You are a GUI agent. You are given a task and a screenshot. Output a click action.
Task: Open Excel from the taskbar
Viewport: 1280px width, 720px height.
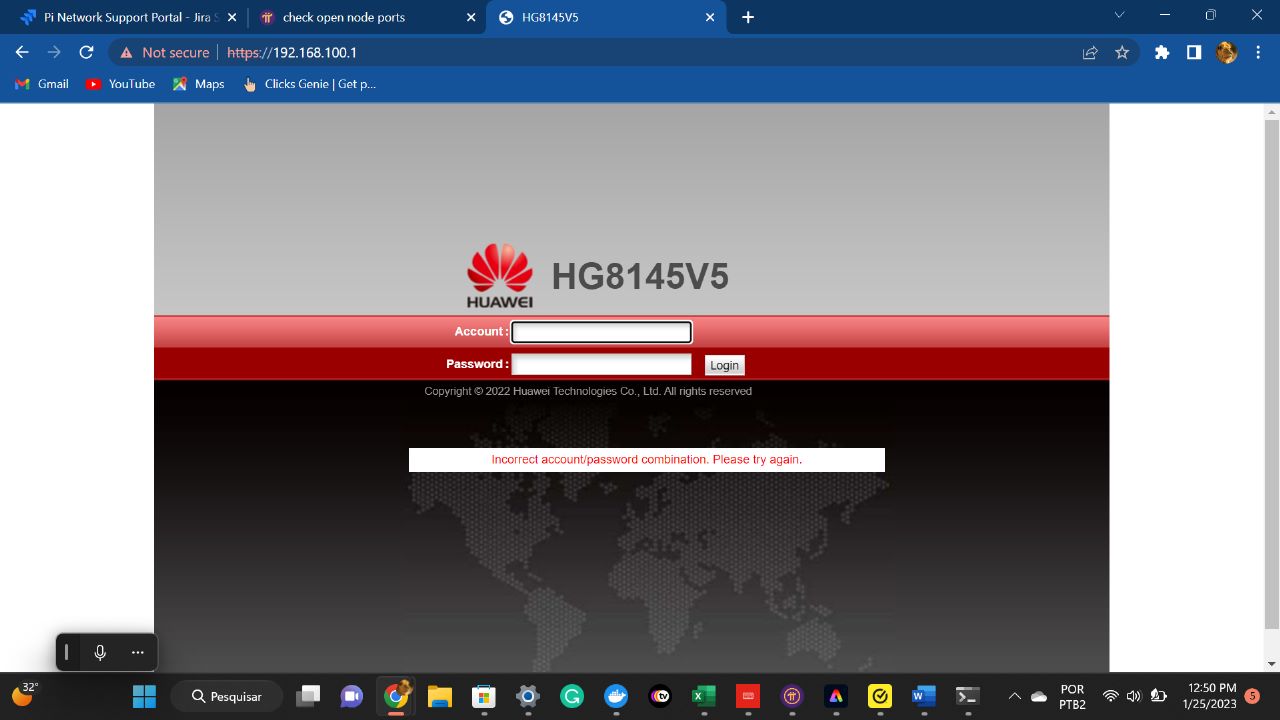tap(703, 696)
